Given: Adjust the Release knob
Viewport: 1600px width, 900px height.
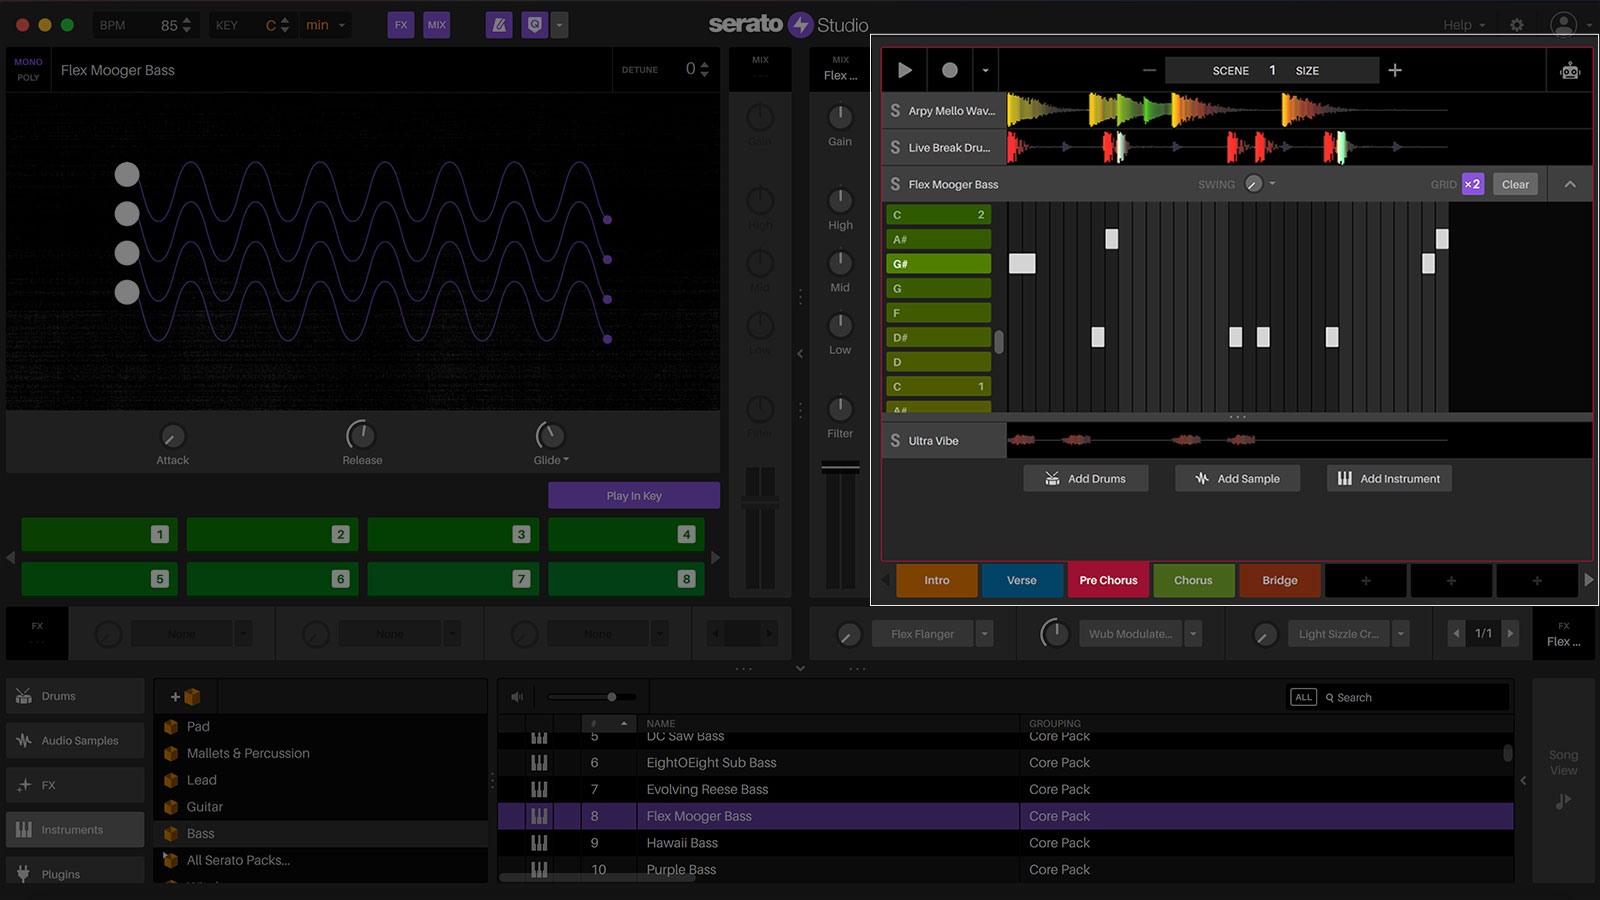Looking at the screenshot, I should click(361, 435).
